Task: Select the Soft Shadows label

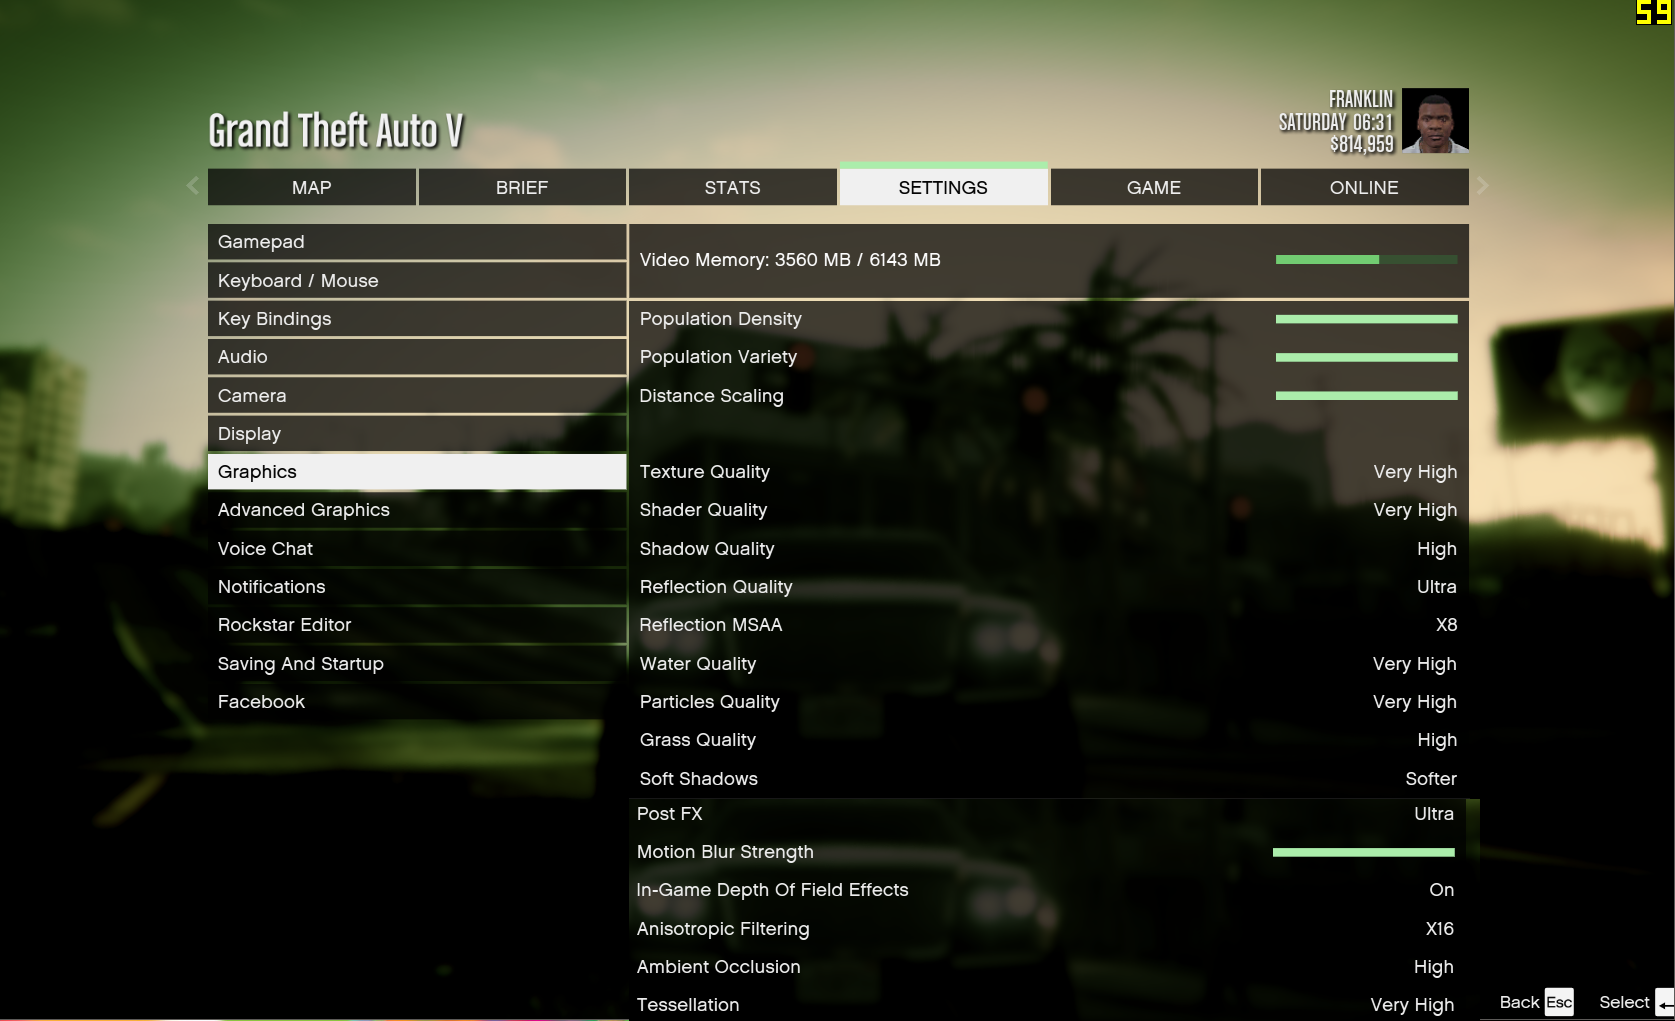Action: coord(699,779)
